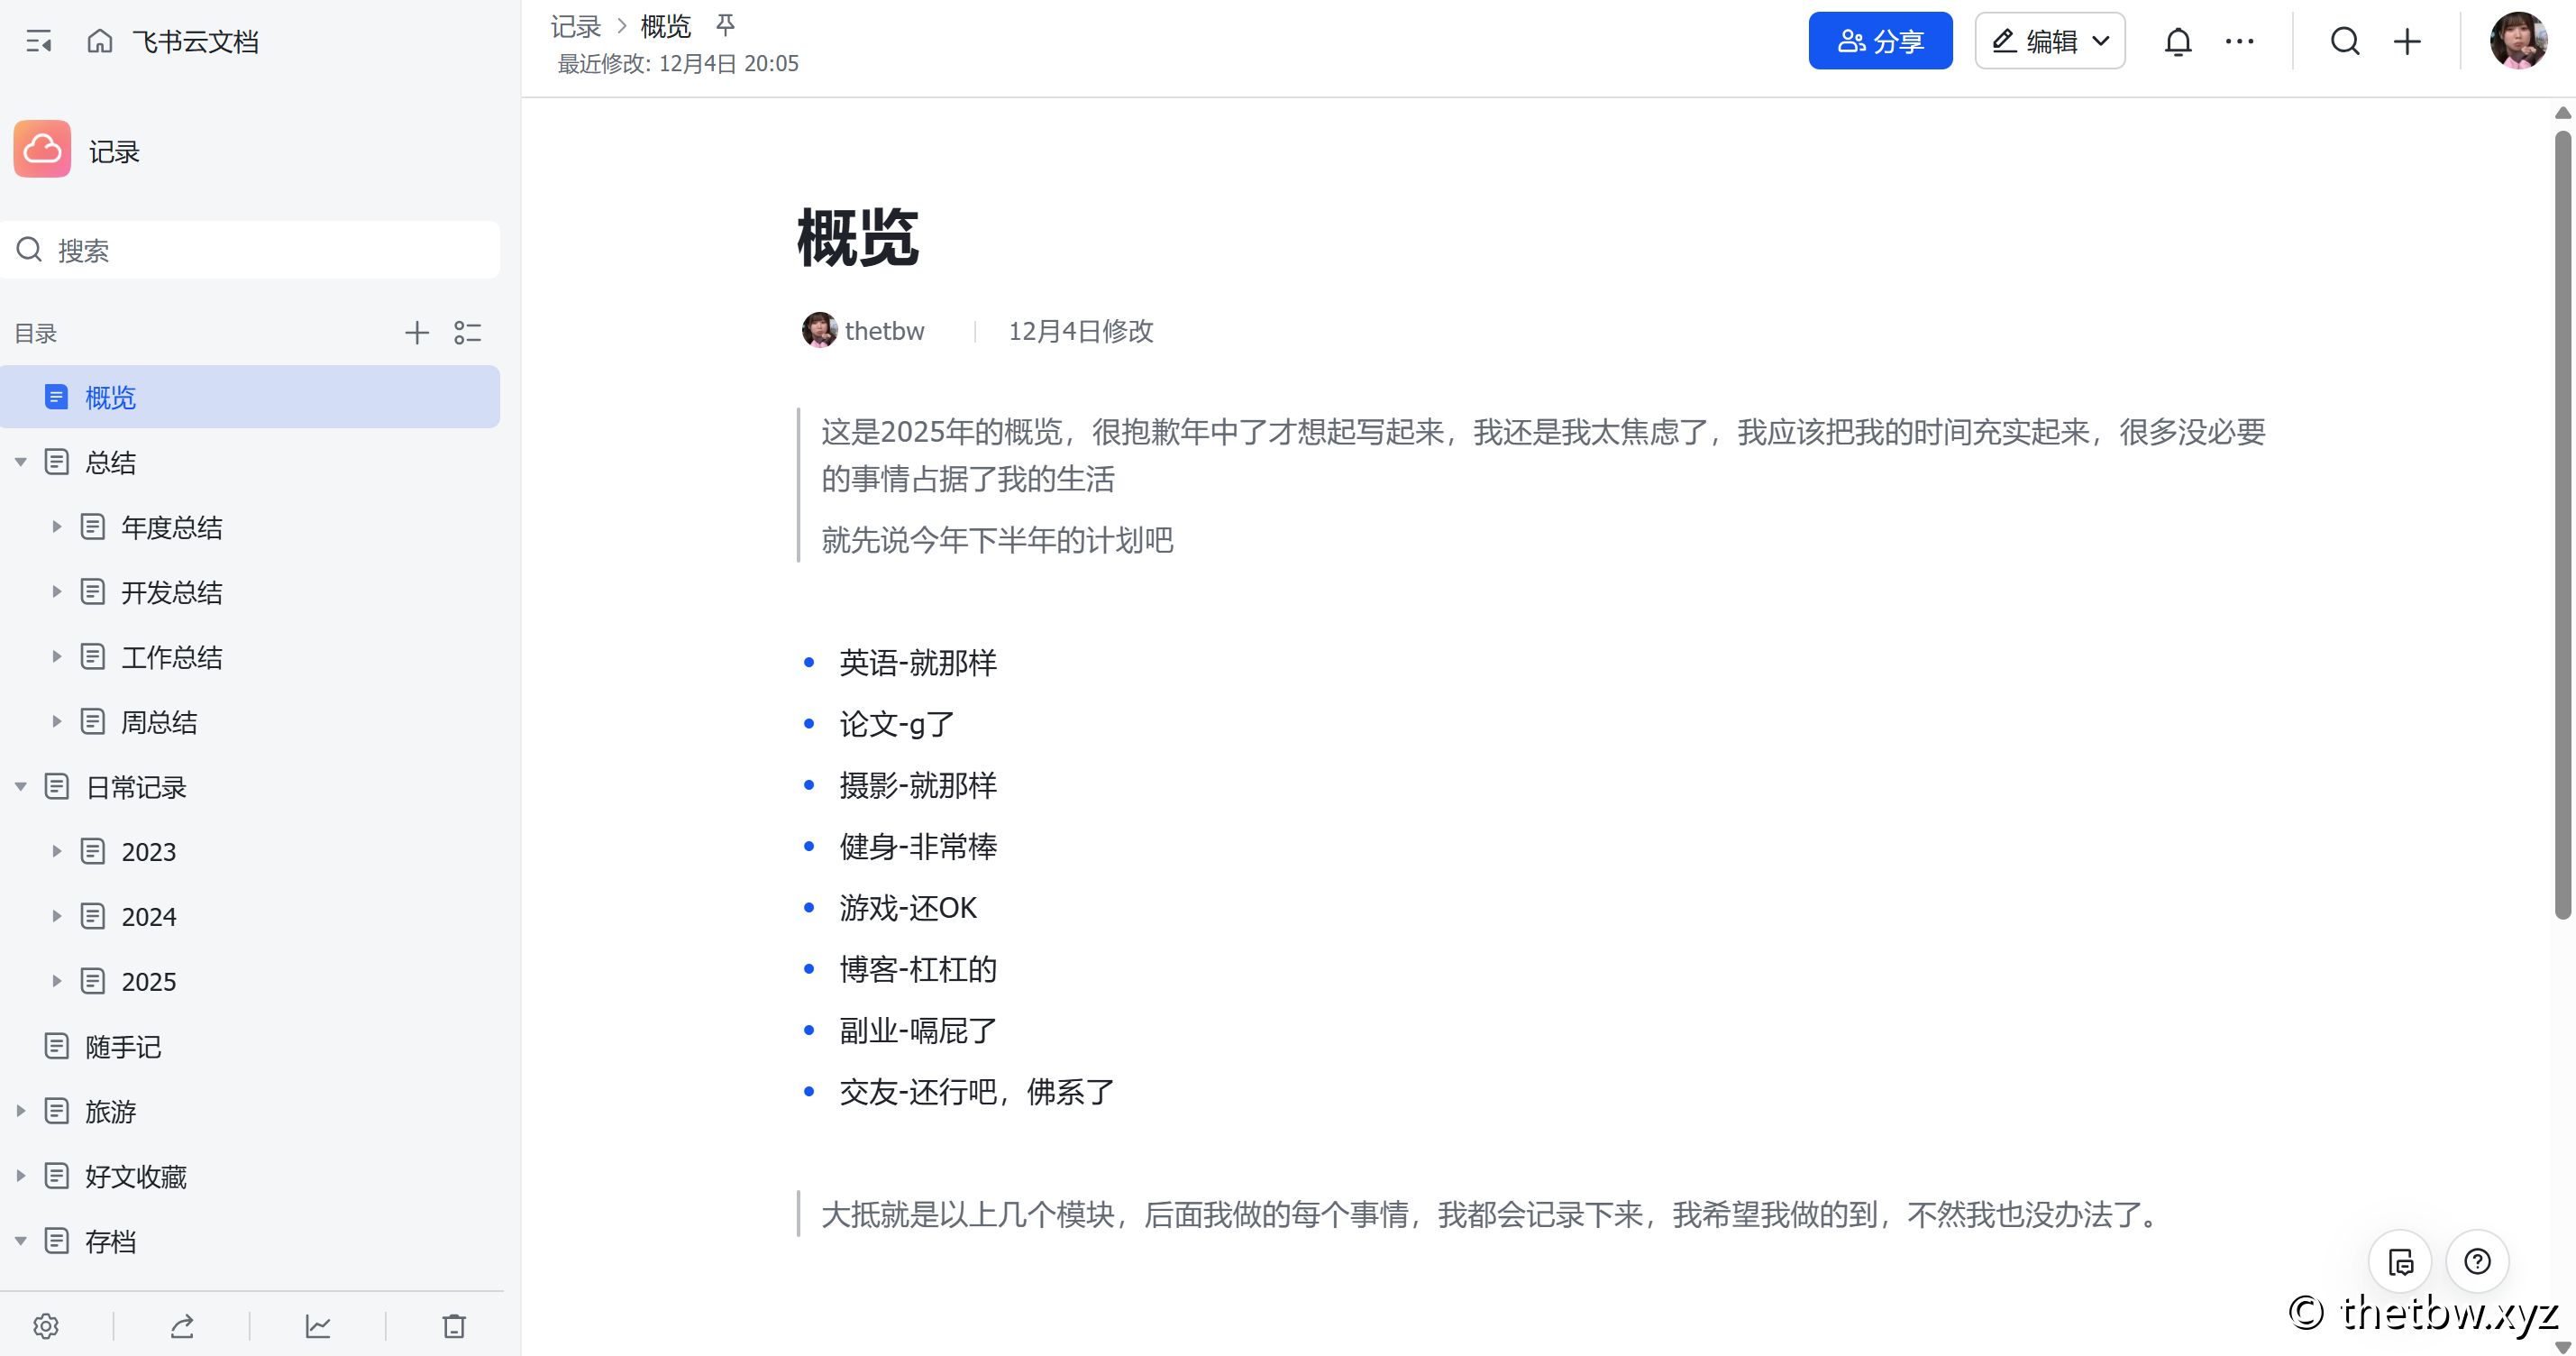Select 好文收藏 in the directory tree
The height and width of the screenshot is (1356, 2576).
[136, 1176]
